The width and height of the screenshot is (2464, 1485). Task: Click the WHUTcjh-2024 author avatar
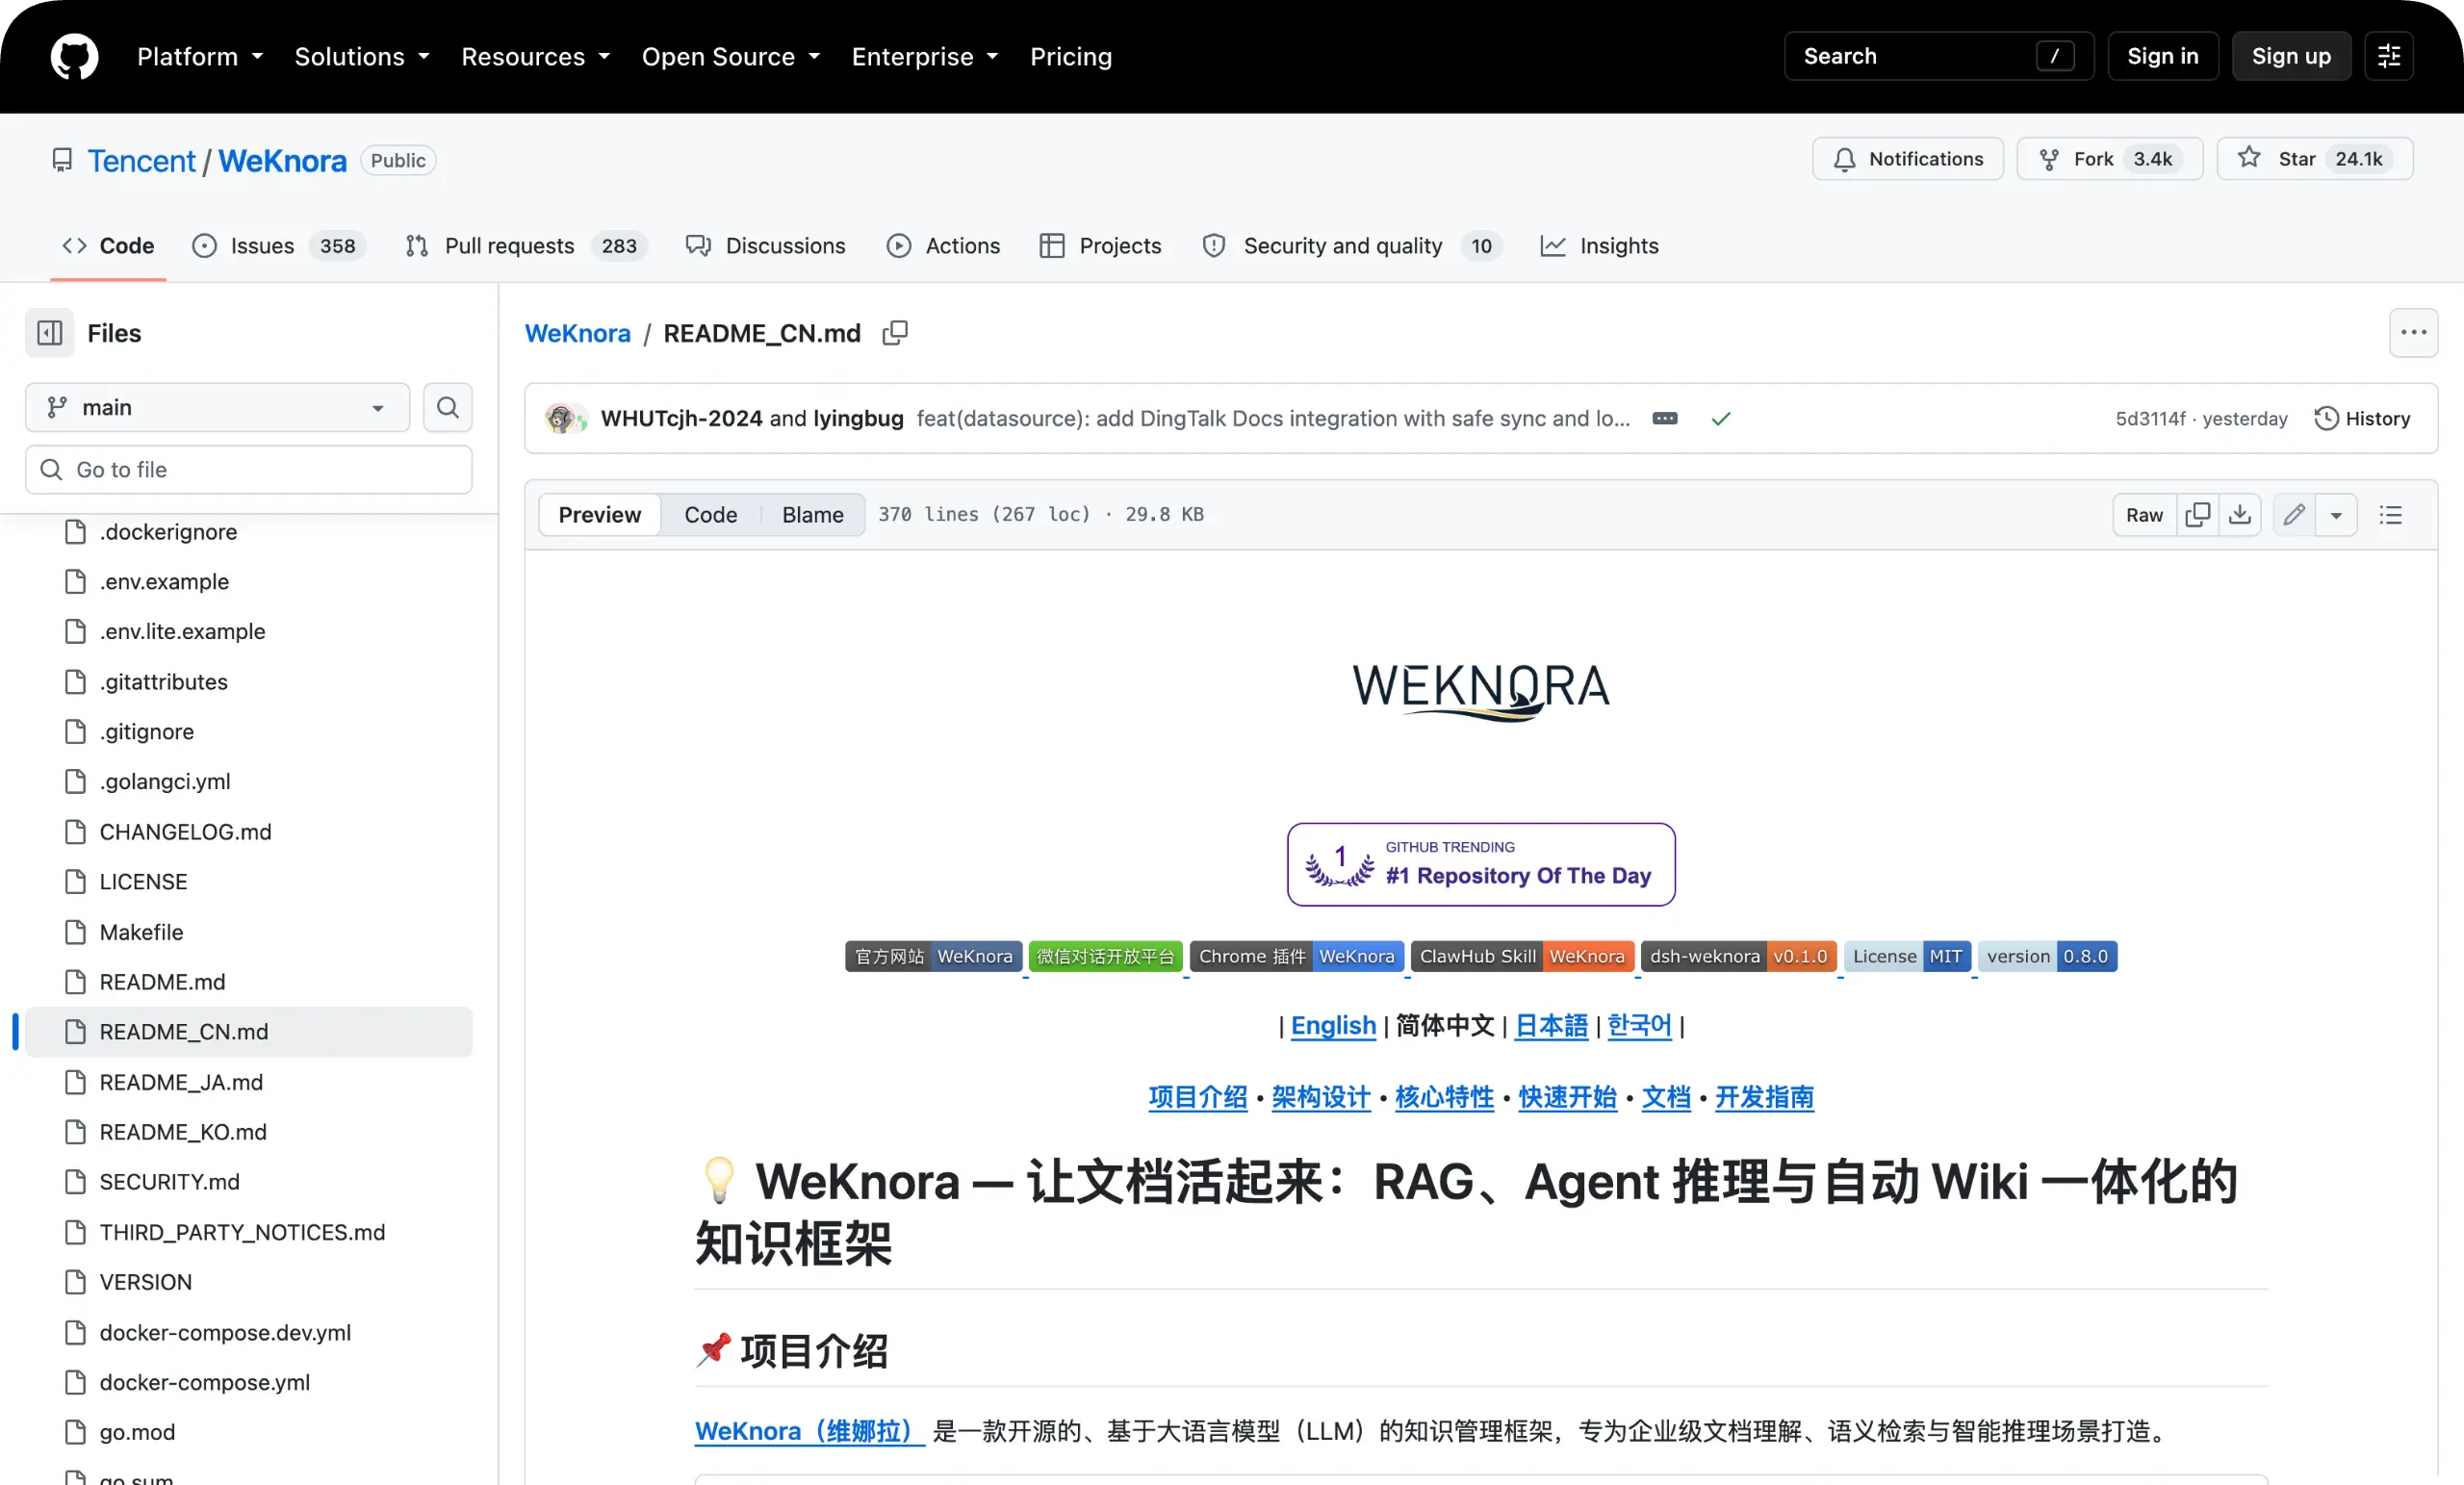click(560, 418)
